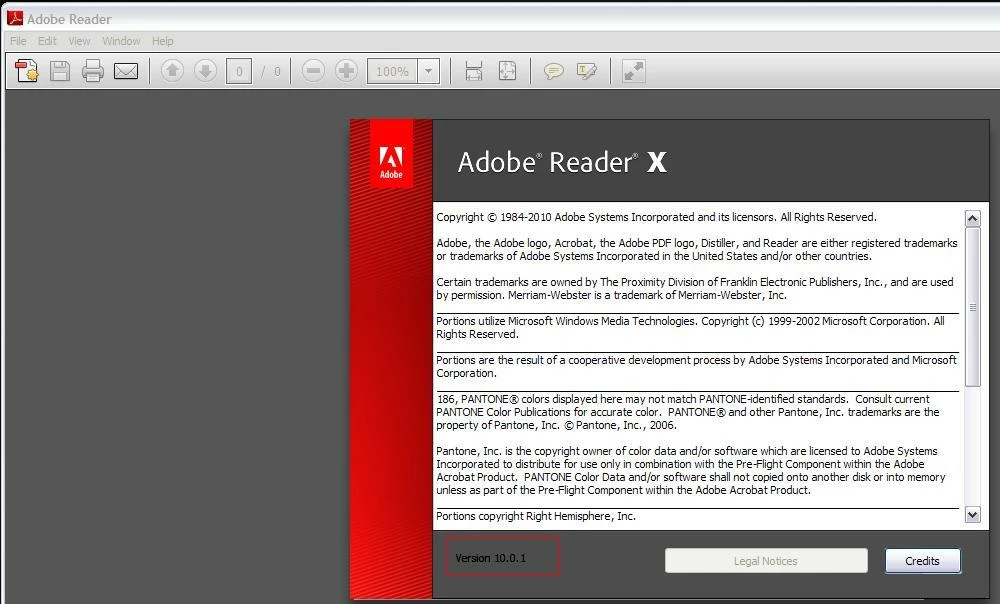Click the Create PDF online icon
This screenshot has width=1000, height=604.
tap(27, 71)
